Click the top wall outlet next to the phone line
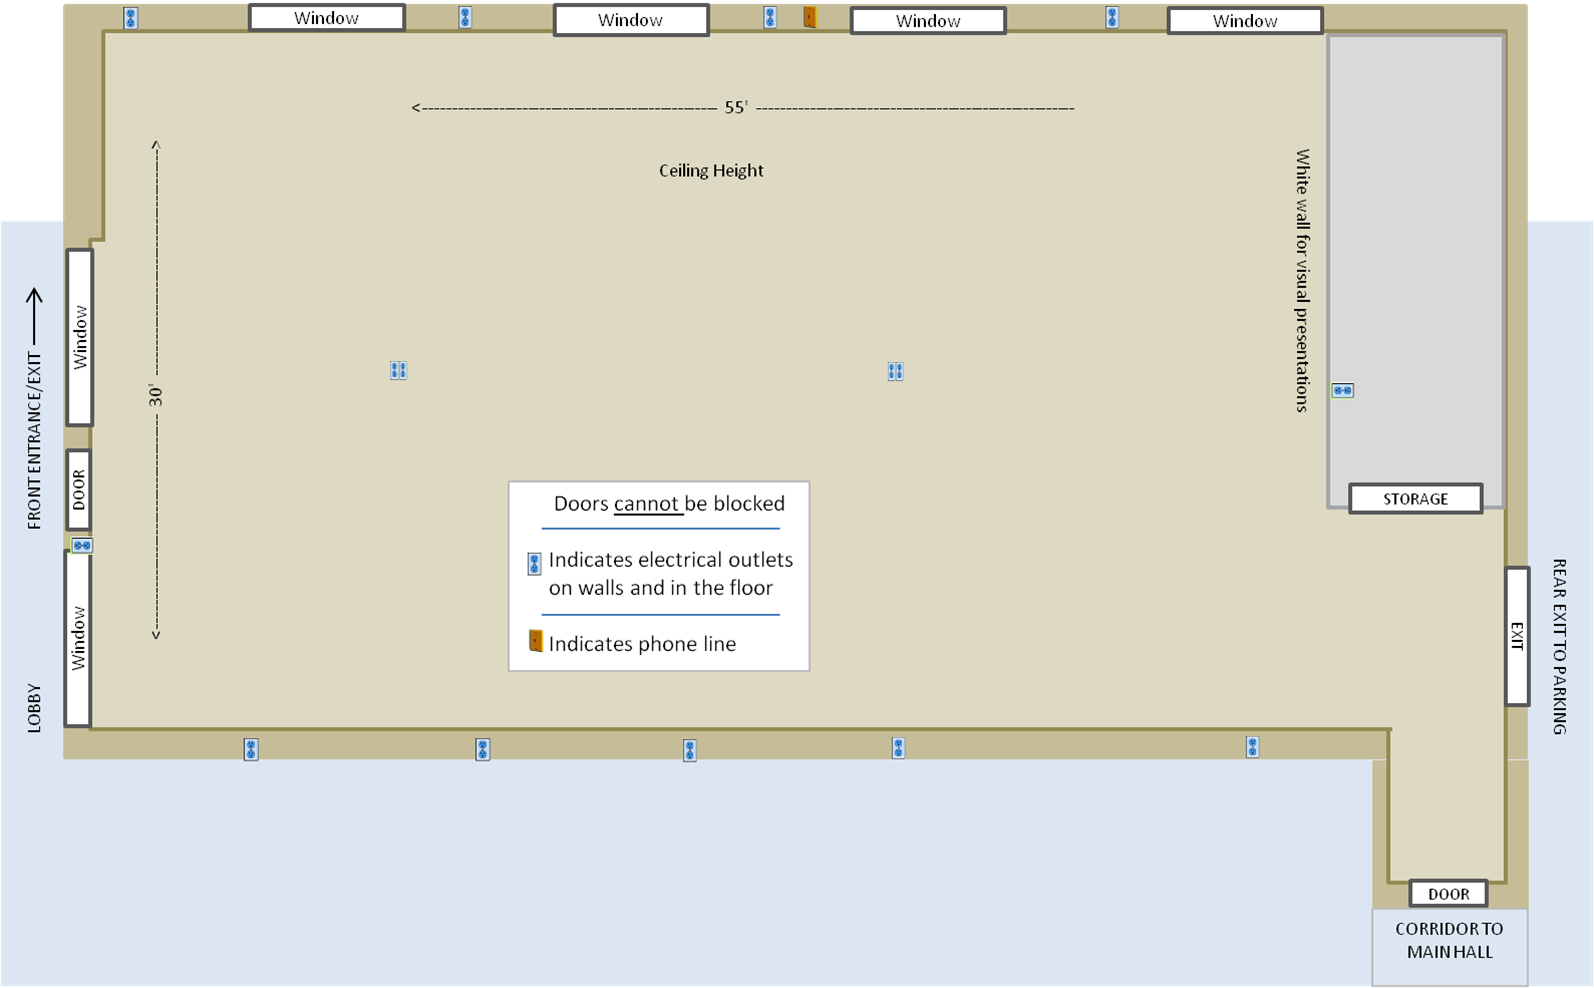Screen dimensions: 1594x988 pos(770,17)
